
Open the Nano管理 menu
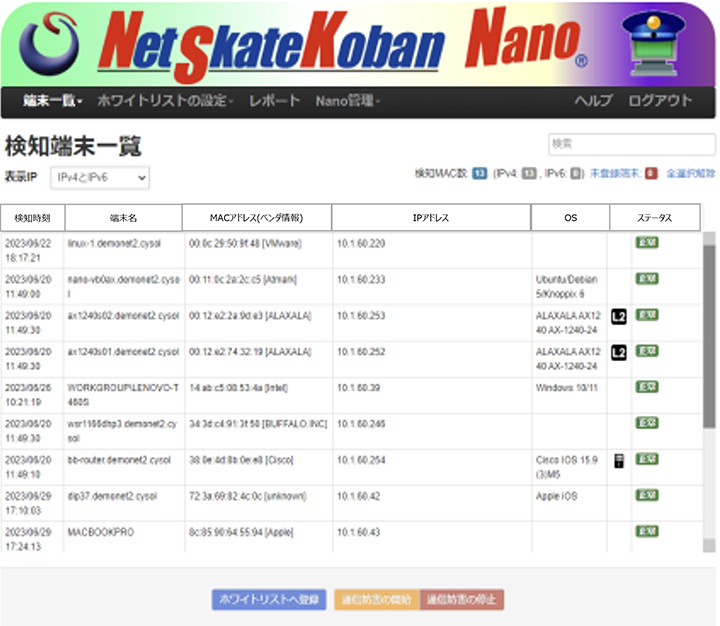348,100
